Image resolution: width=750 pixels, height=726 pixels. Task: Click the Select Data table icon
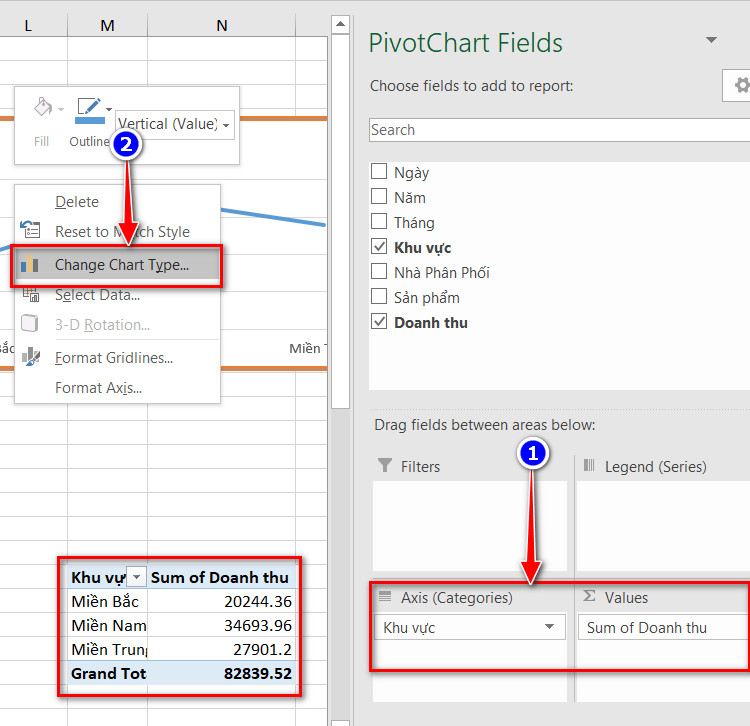point(31,294)
